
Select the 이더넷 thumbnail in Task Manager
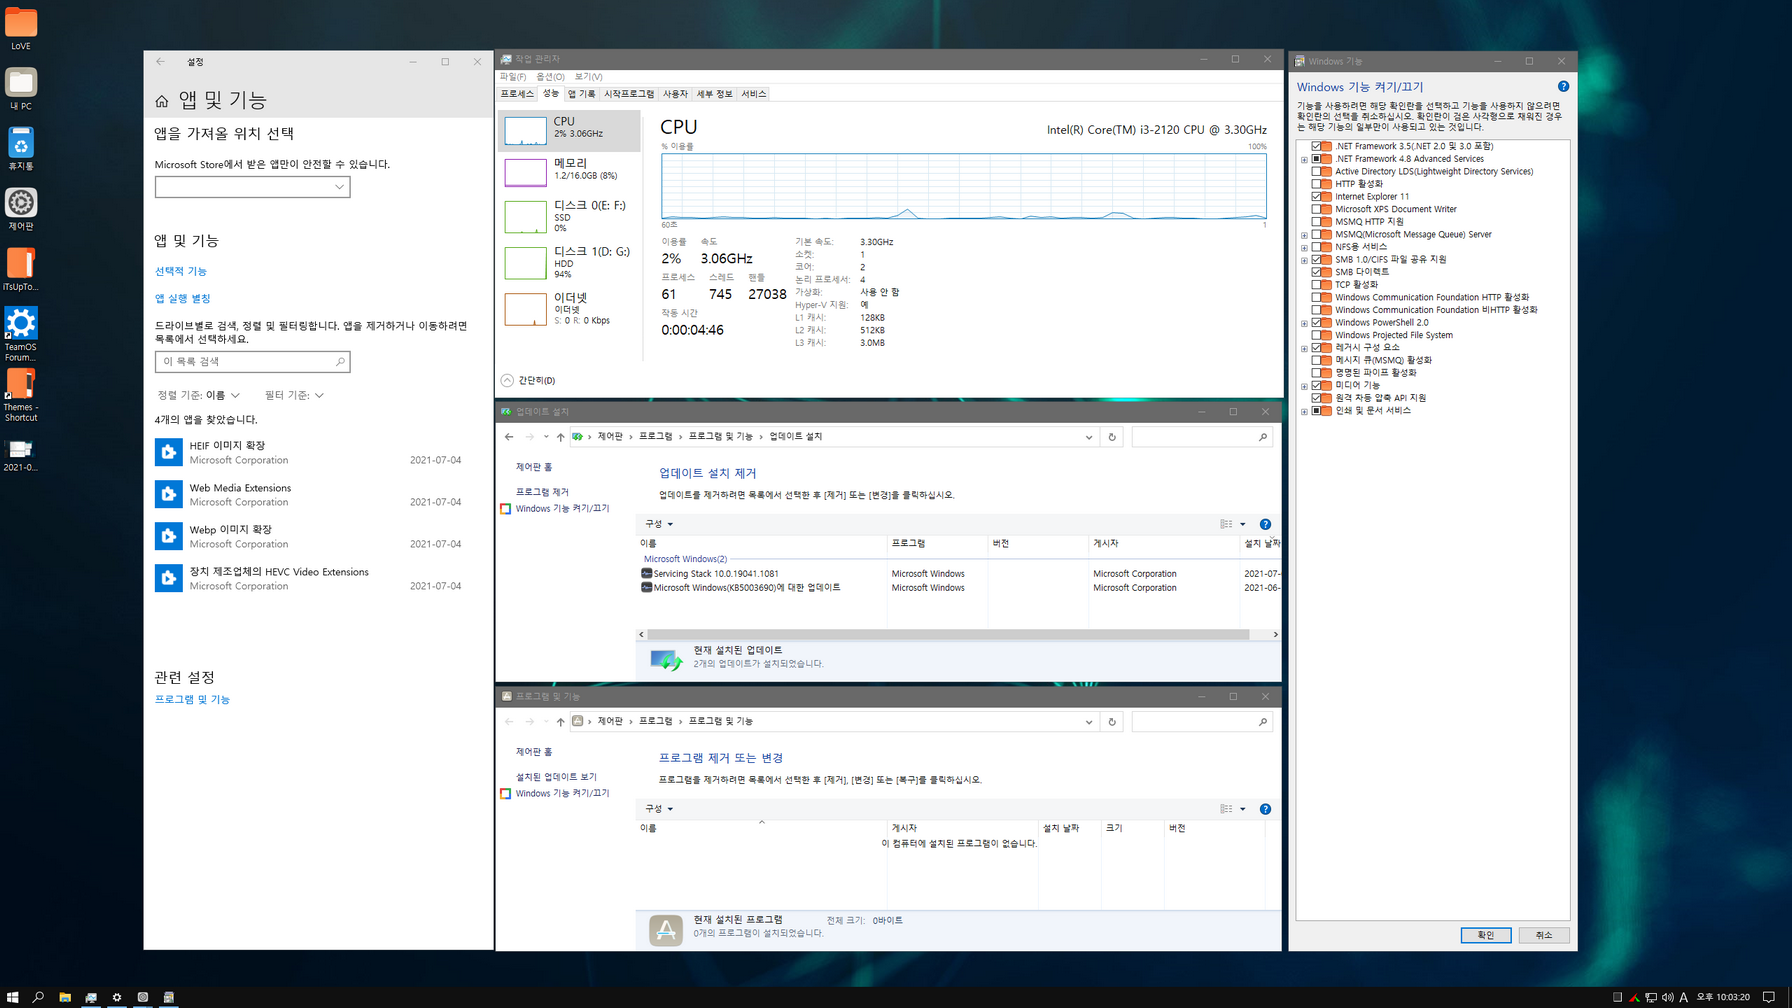pyautogui.click(x=525, y=309)
